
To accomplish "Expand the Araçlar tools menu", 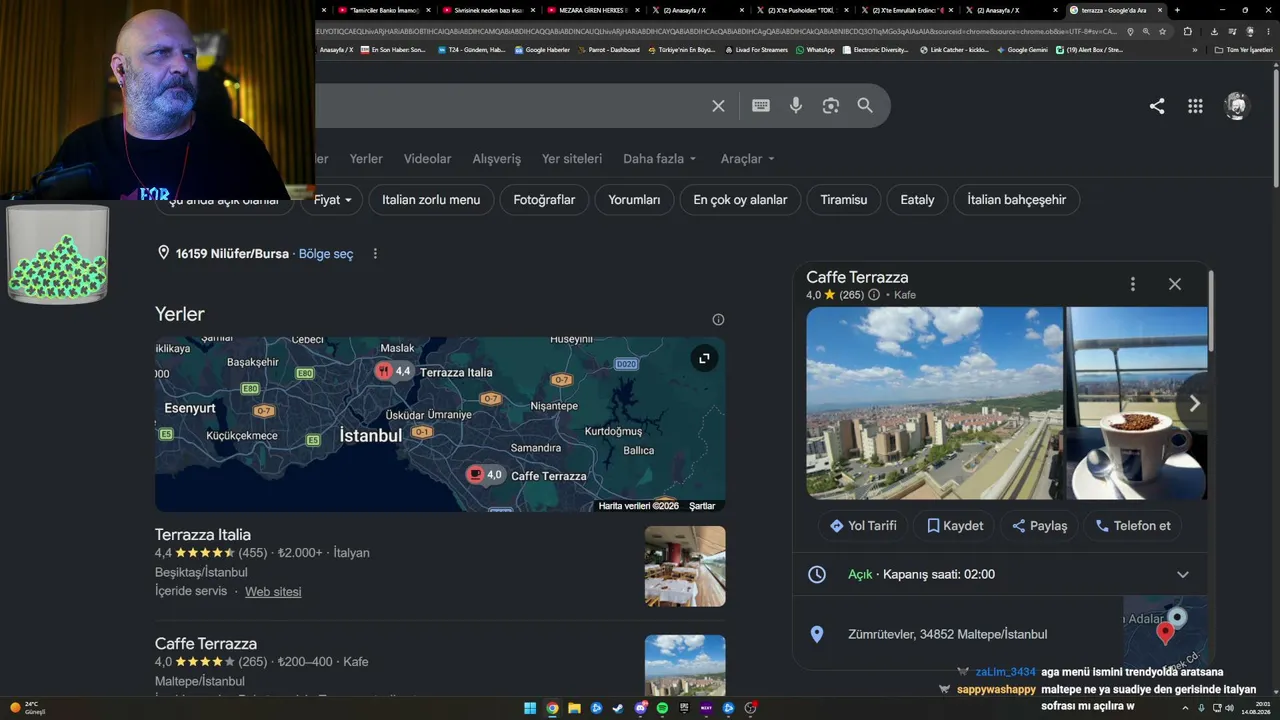I will (x=748, y=159).
